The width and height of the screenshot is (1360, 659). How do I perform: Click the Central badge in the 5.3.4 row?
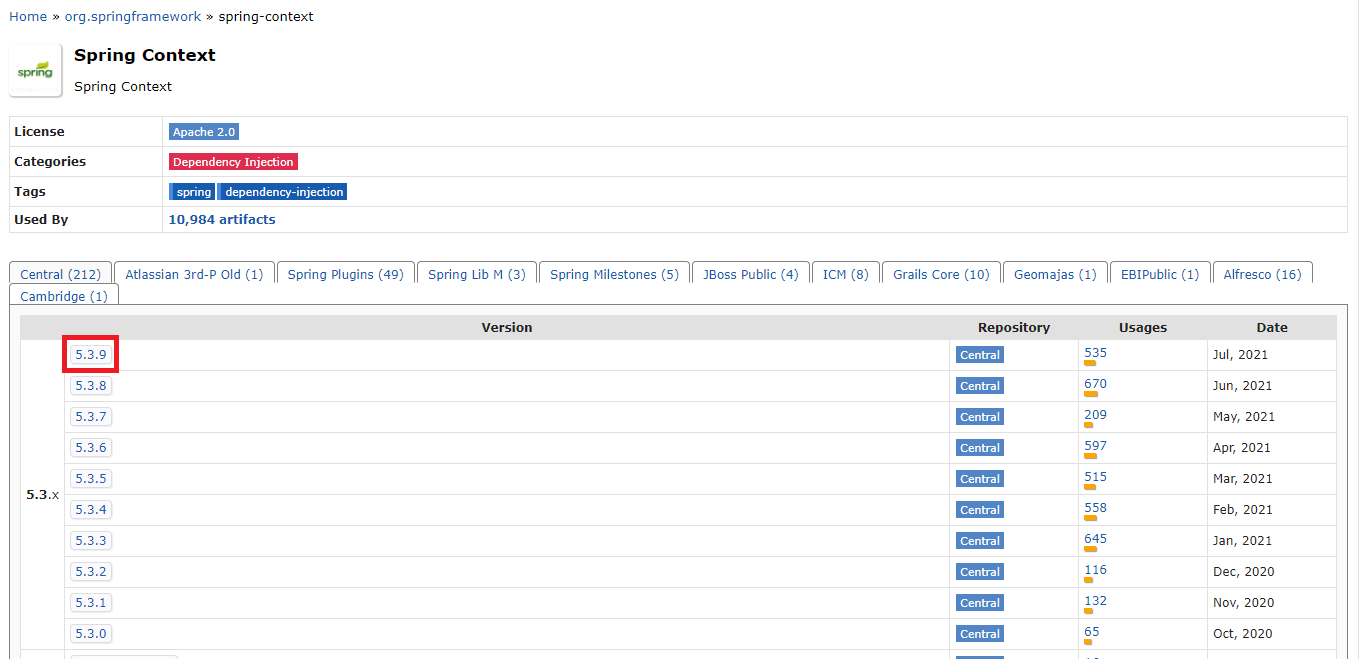coord(980,510)
